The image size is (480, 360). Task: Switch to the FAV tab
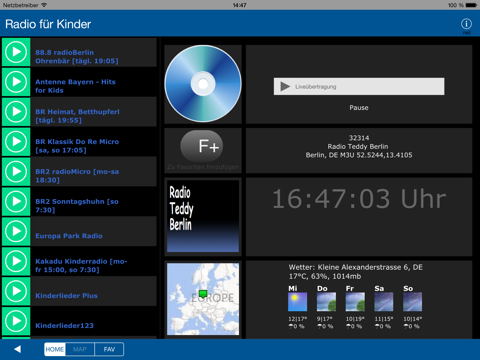(x=109, y=349)
